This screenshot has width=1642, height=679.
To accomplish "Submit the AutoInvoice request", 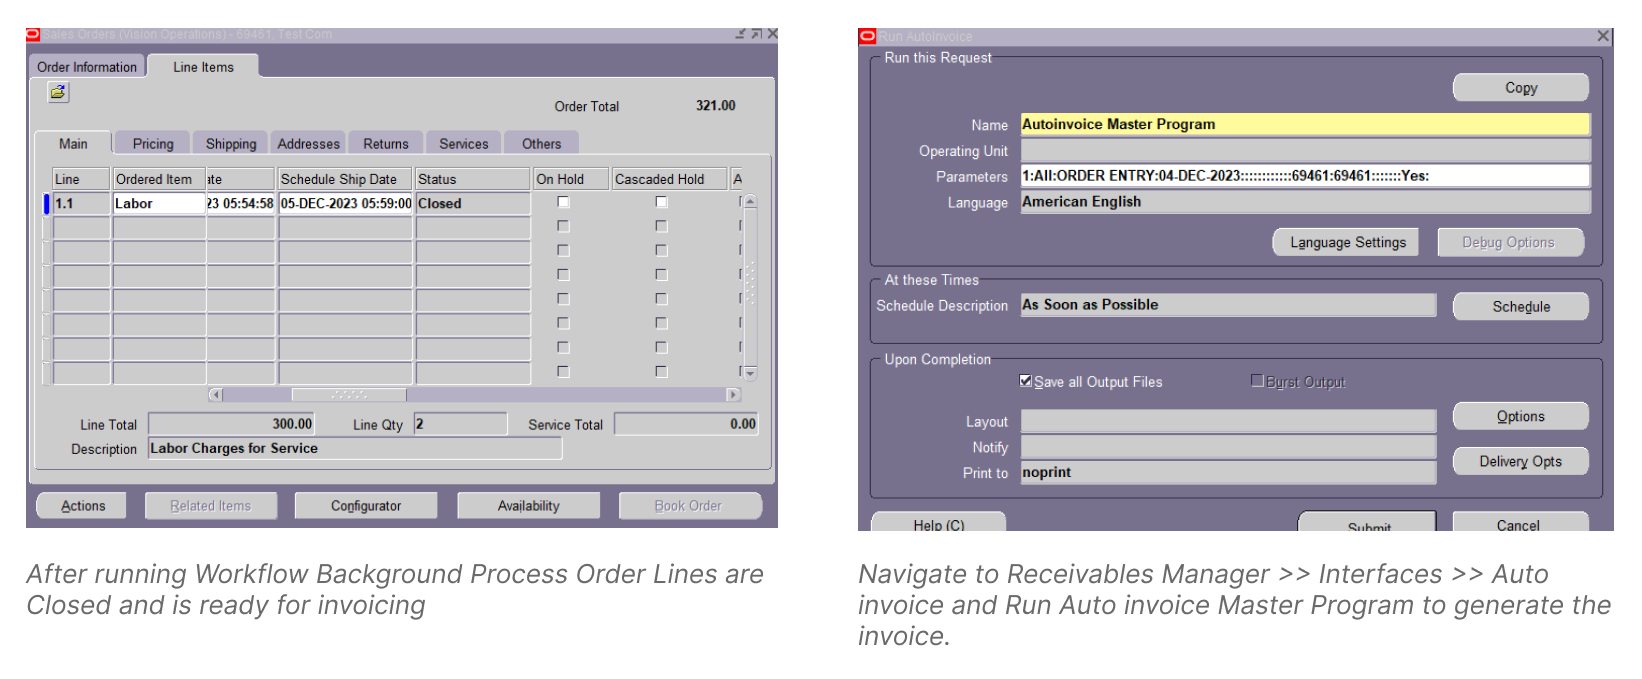I will [1368, 522].
